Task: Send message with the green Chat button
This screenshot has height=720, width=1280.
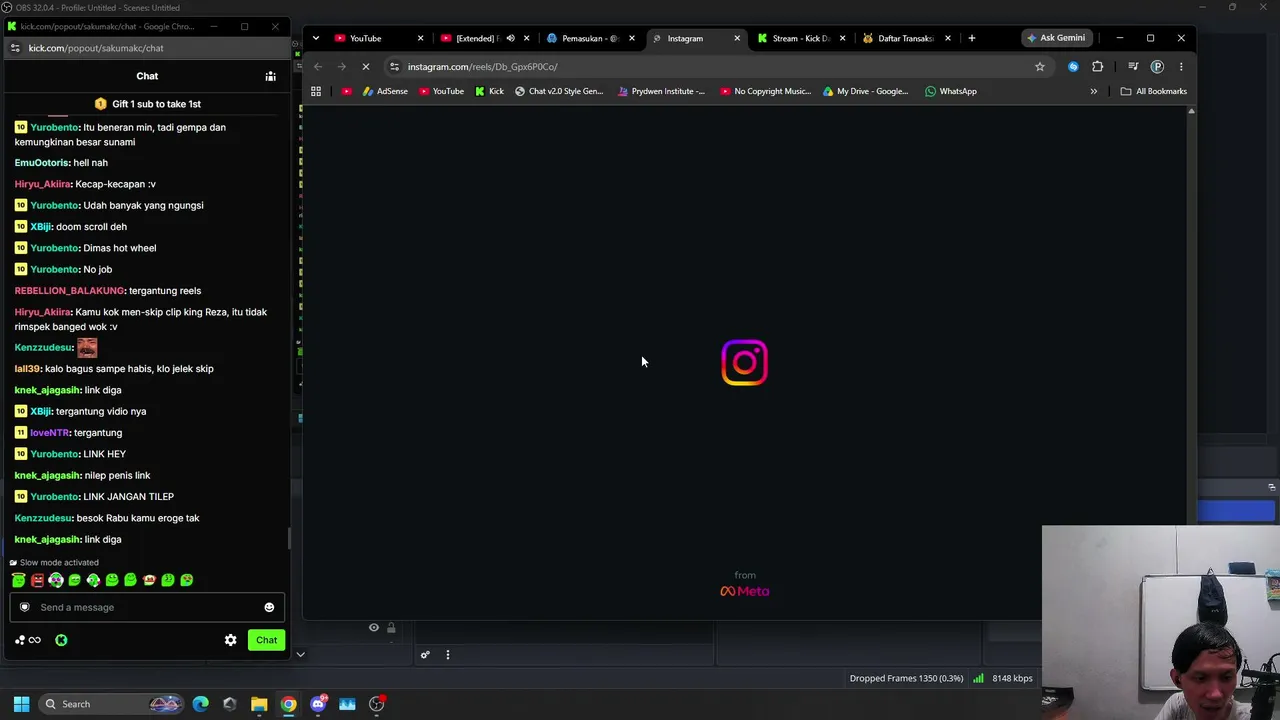Action: [x=266, y=640]
